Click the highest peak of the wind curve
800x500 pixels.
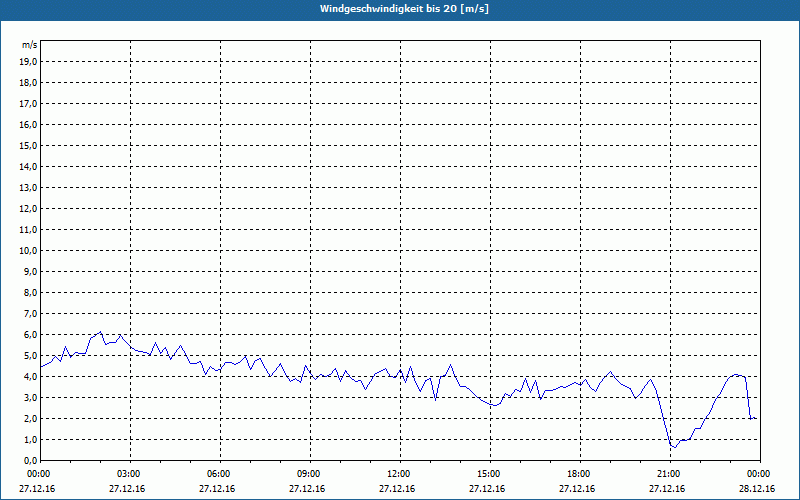tap(101, 332)
